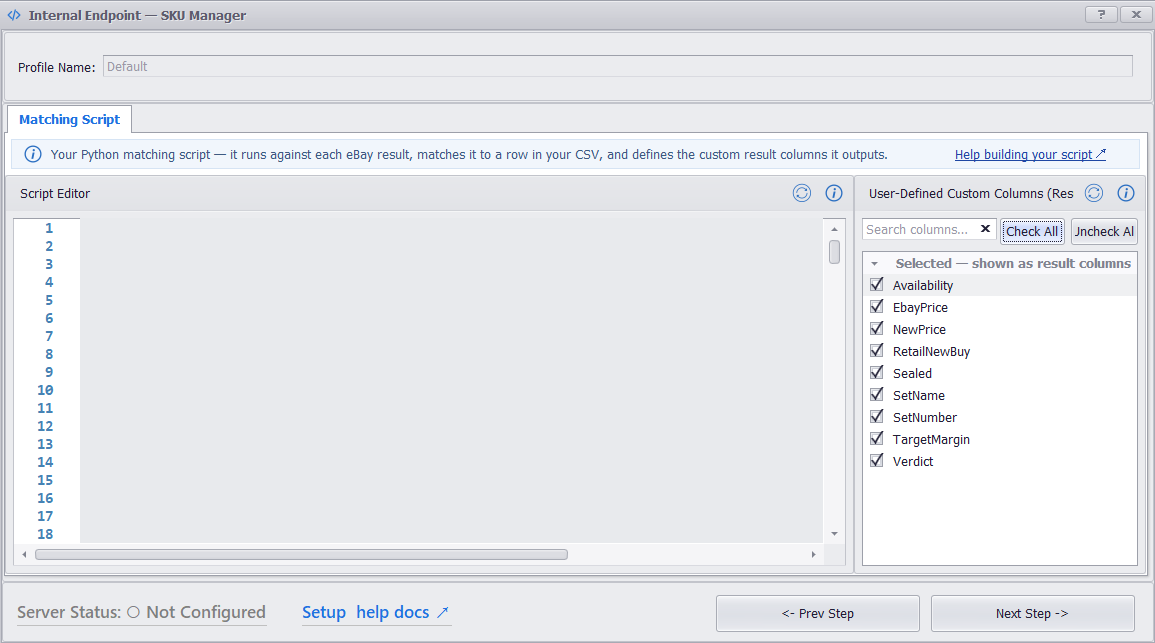1155x643 pixels.
Task: Disable the Verdict column checkbox
Action: coord(877,461)
